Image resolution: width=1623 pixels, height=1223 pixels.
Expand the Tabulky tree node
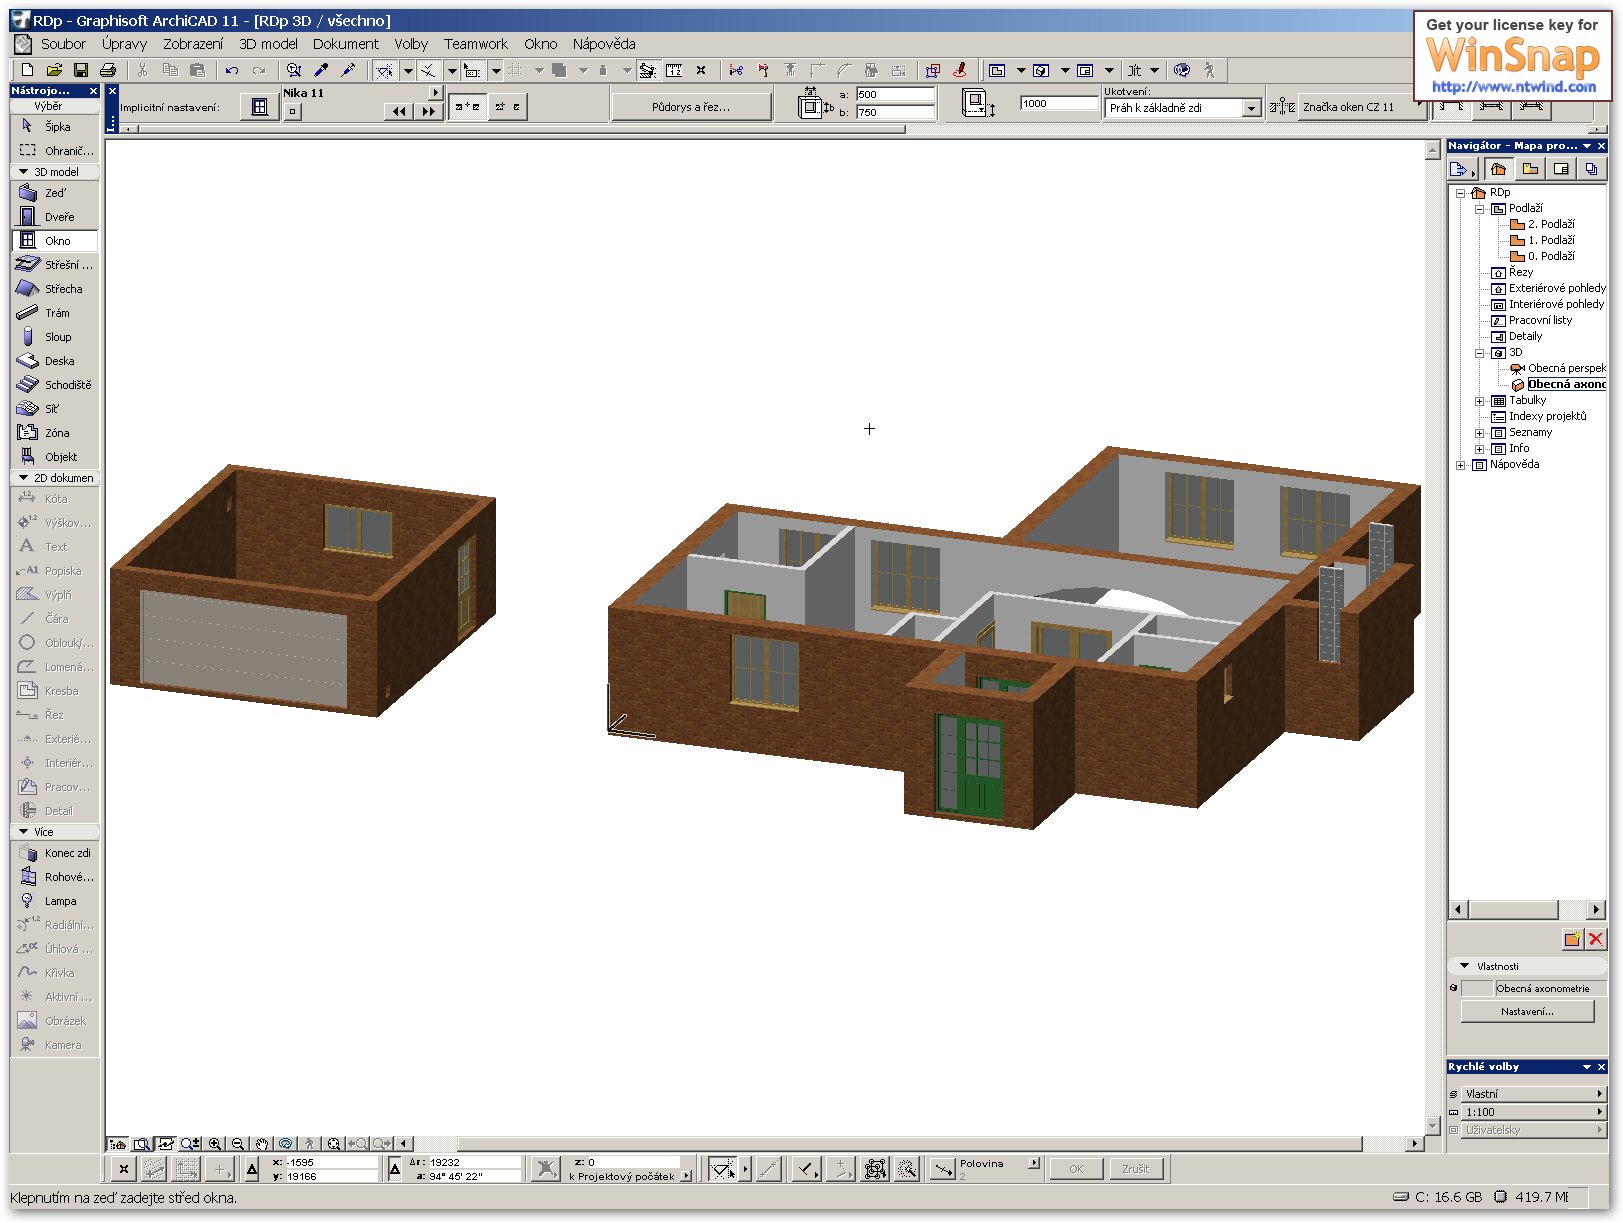pos(1480,401)
